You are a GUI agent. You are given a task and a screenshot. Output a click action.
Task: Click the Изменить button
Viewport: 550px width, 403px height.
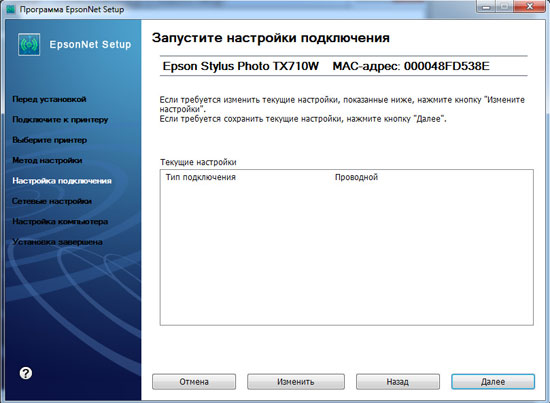coord(296,382)
